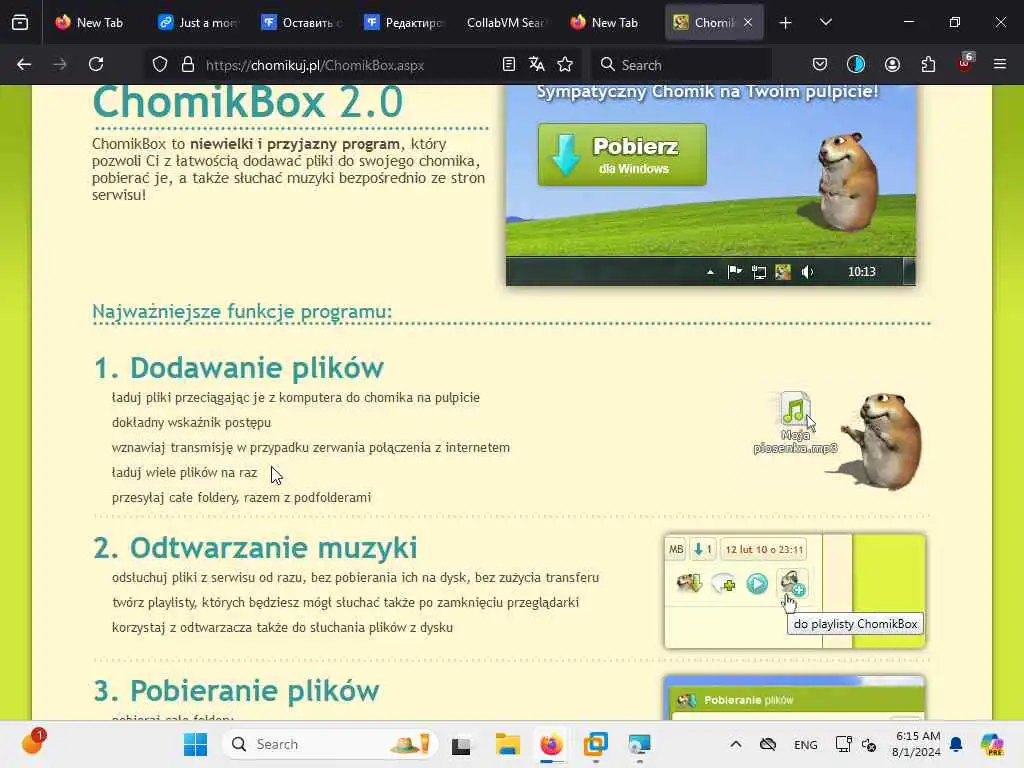
Task: Click the 2. Odtwarzanie muzyki heading
Action: [x=255, y=548]
